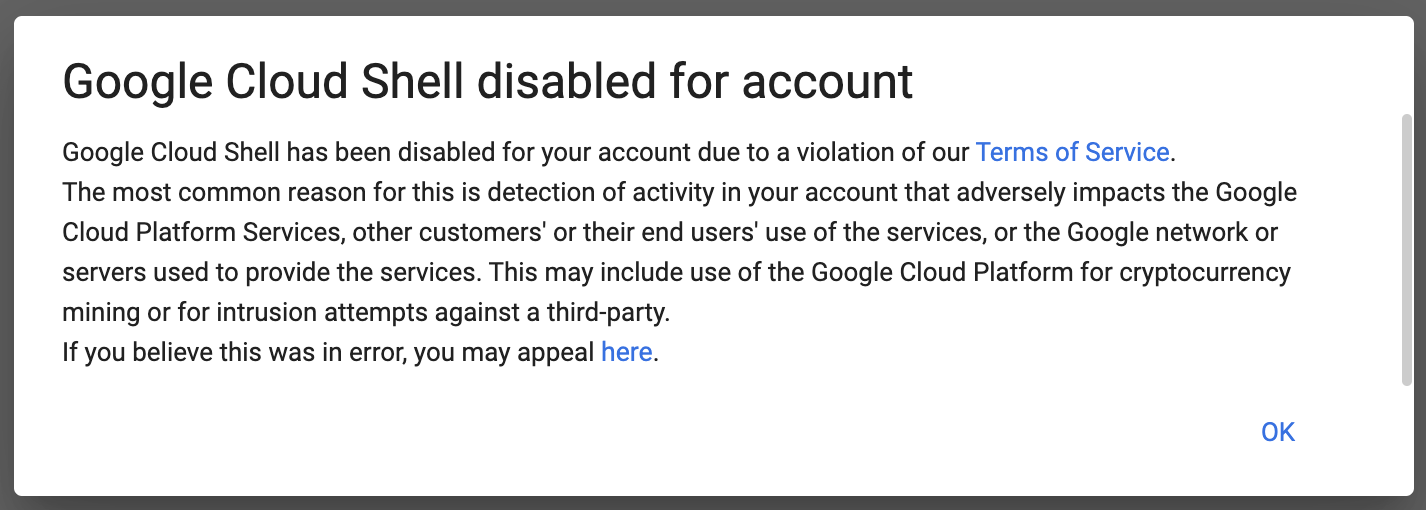Click the word "disabled" in the dialog title

click(572, 82)
